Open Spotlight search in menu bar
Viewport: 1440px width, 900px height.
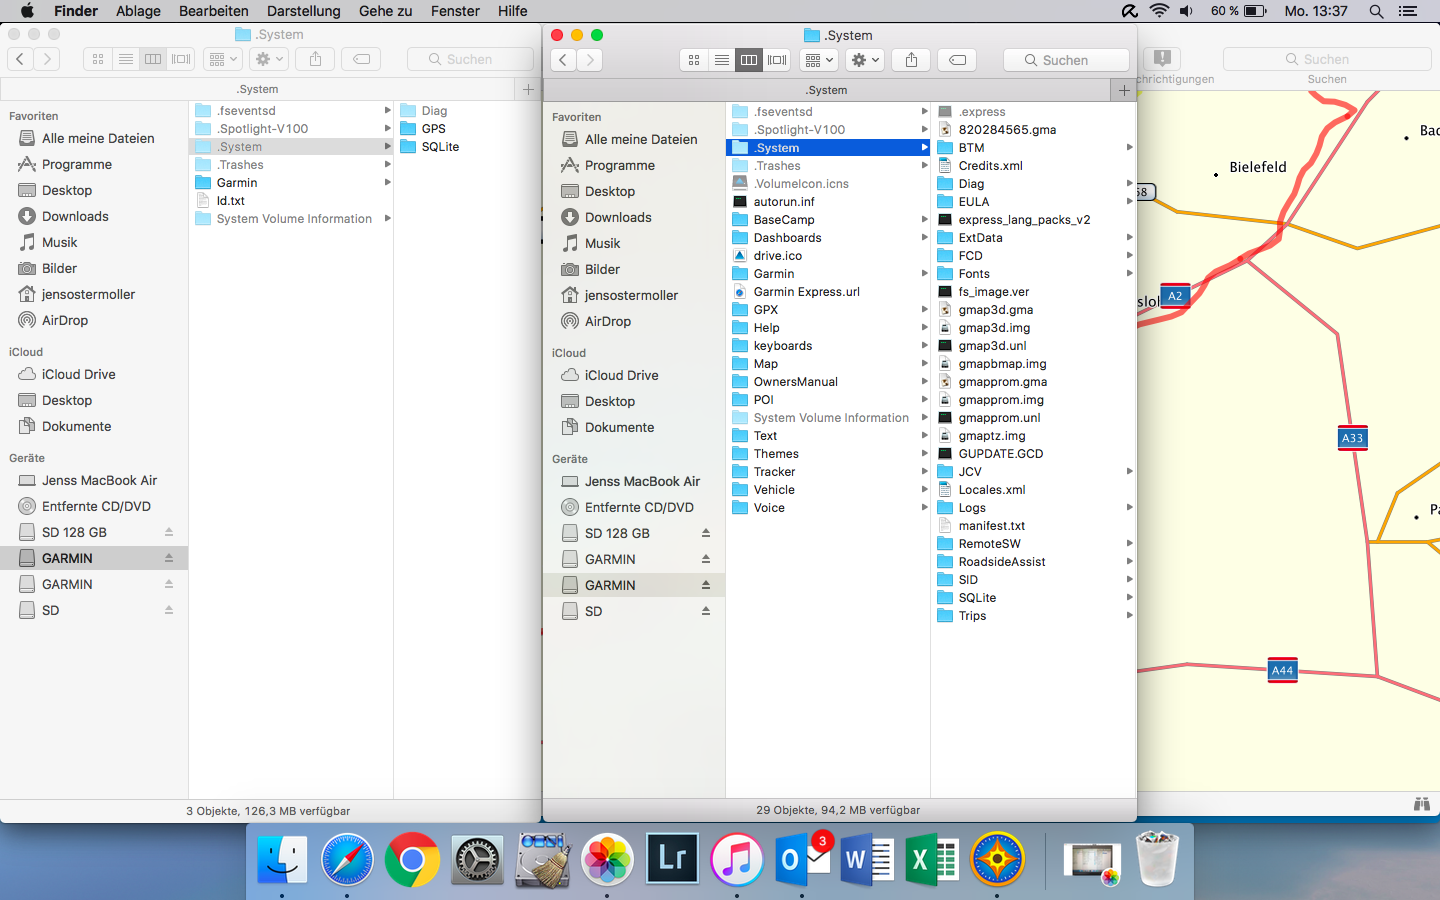point(1376,11)
